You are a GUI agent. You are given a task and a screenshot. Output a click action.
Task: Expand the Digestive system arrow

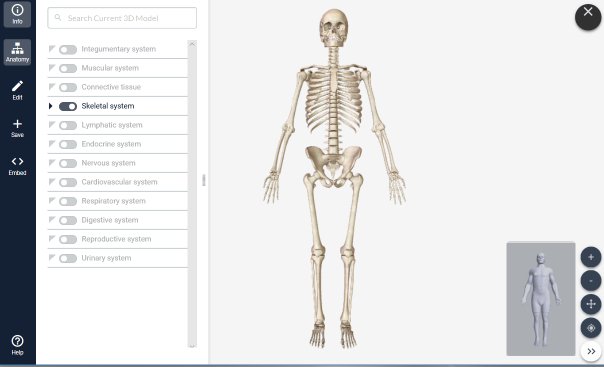pos(52,220)
